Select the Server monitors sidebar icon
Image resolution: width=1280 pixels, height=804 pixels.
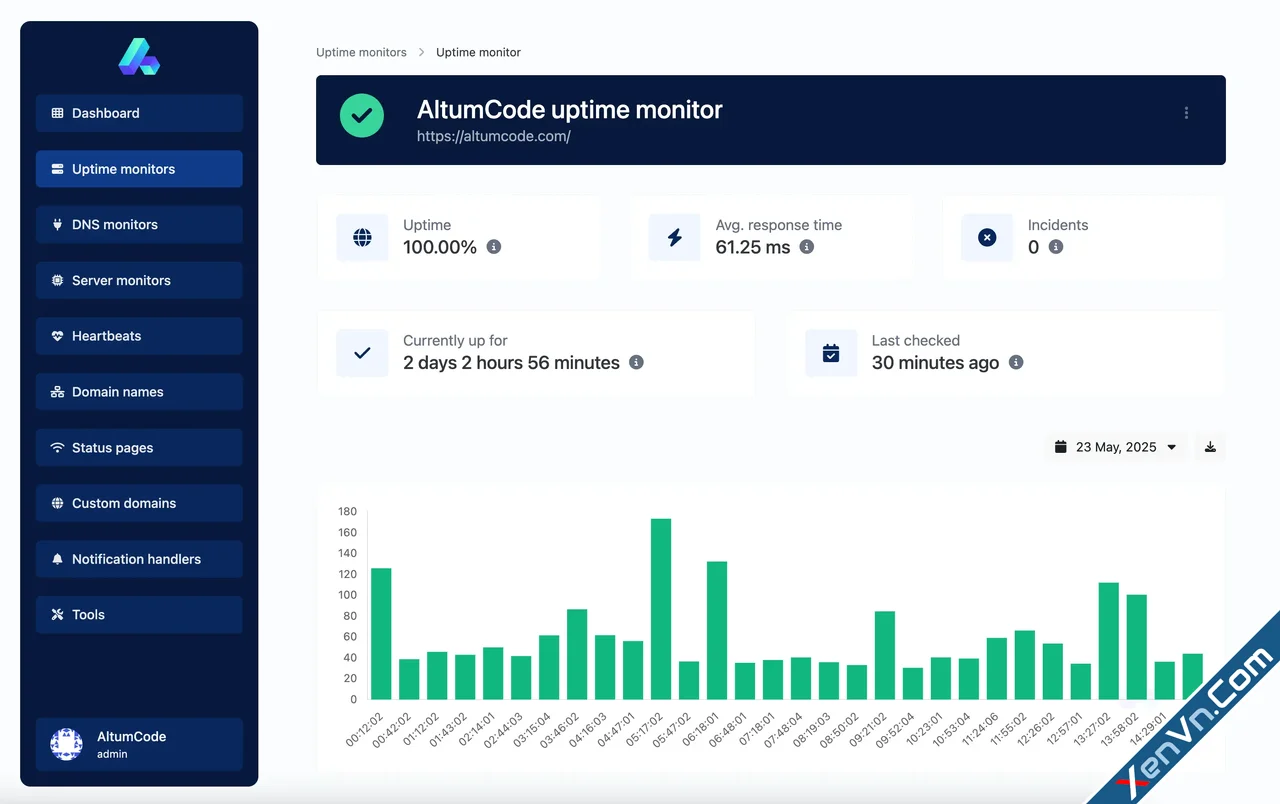tap(60, 280)
